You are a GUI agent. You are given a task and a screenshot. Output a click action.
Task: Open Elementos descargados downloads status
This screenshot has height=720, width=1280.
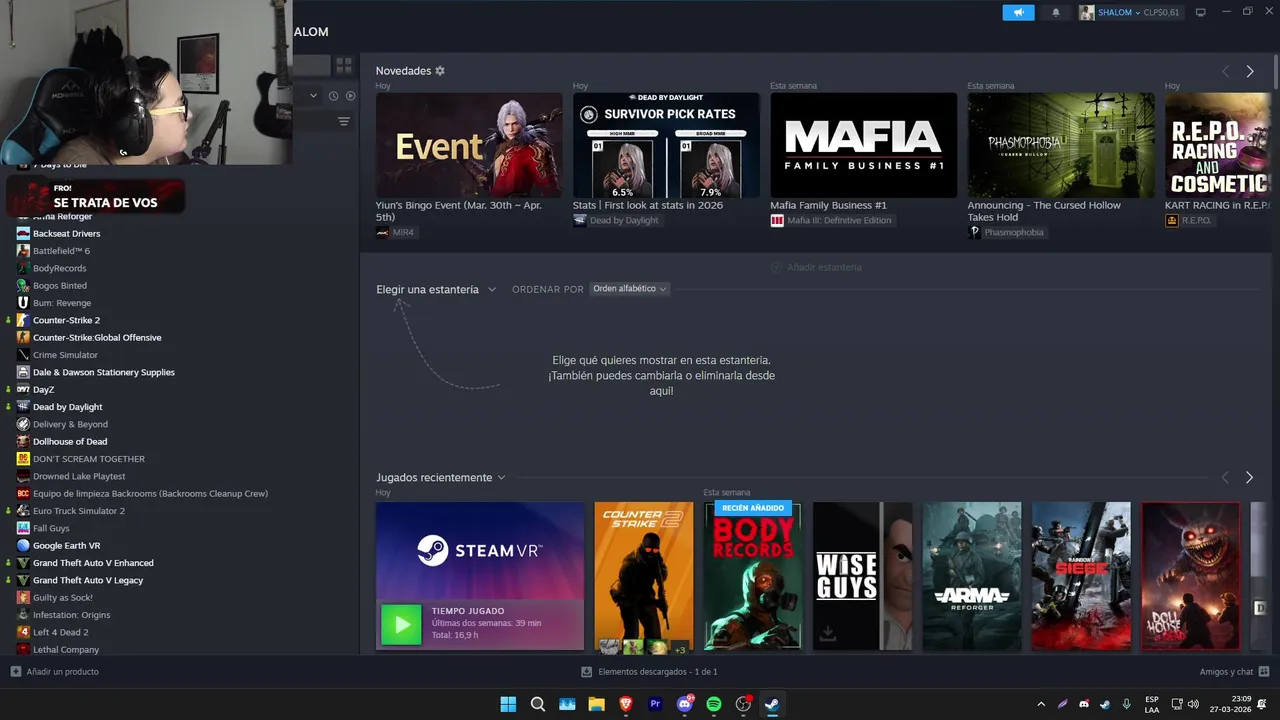click(650, 672)
